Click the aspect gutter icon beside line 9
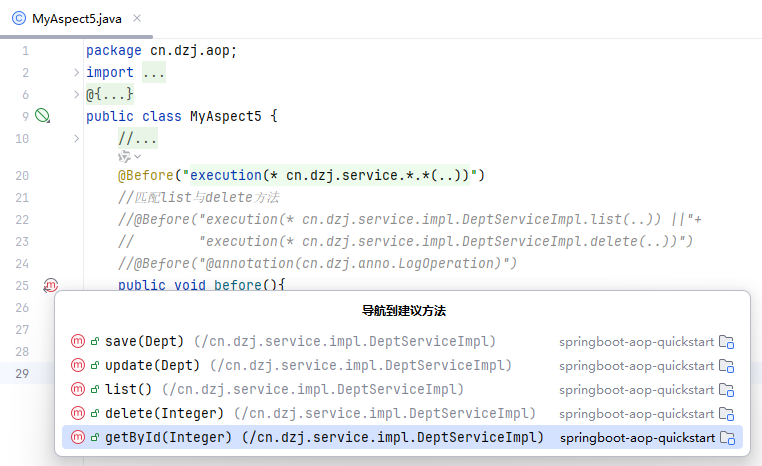Screen dimensions: 762x466 click(42, 116)
